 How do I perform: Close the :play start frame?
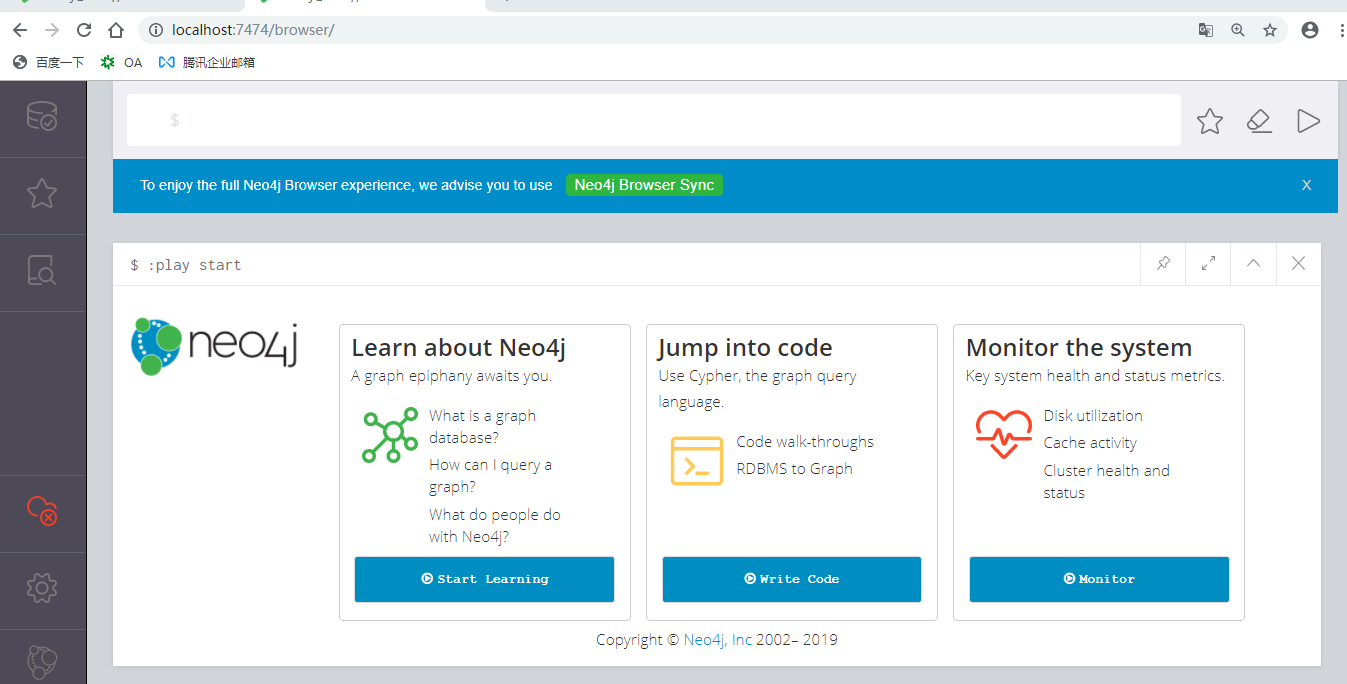tap(1298, 264)
